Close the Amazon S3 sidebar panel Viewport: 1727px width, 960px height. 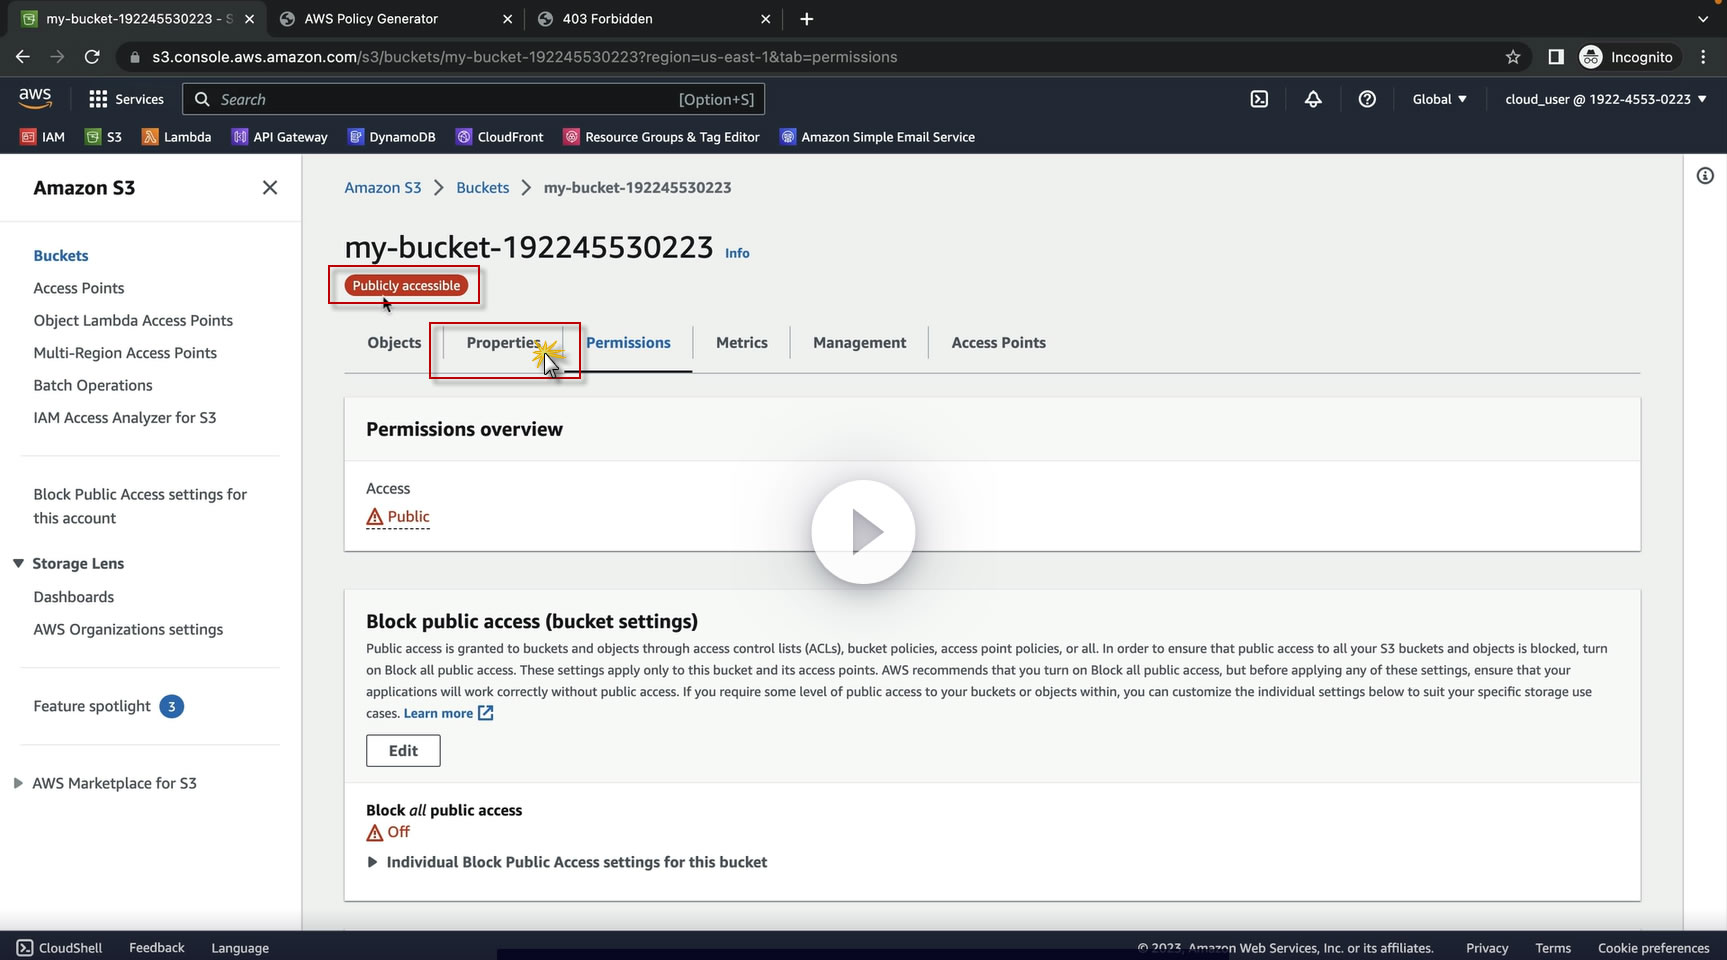[x=269, y=188]
